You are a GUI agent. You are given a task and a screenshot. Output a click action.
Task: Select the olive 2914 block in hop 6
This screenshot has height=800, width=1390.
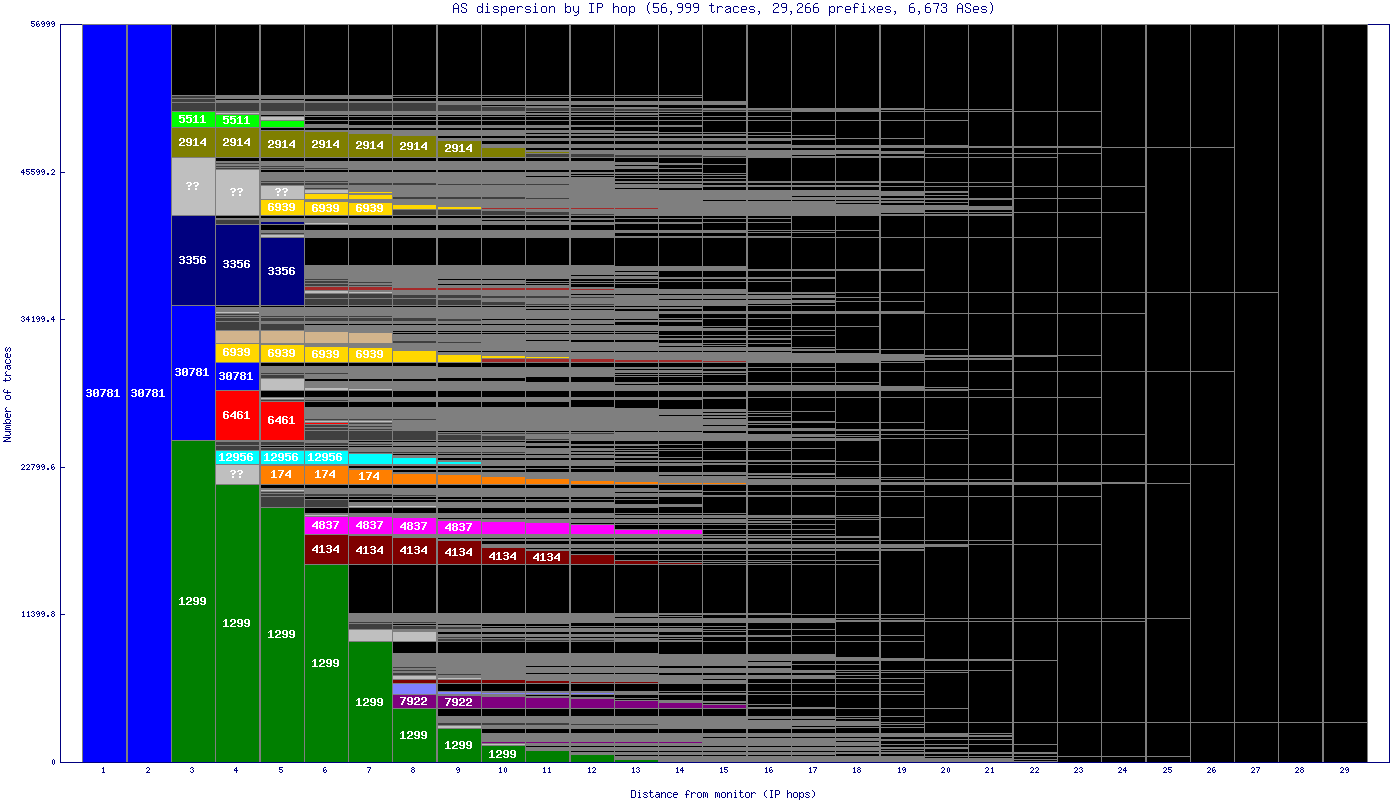pyautogui.click(x=326, y=144)
